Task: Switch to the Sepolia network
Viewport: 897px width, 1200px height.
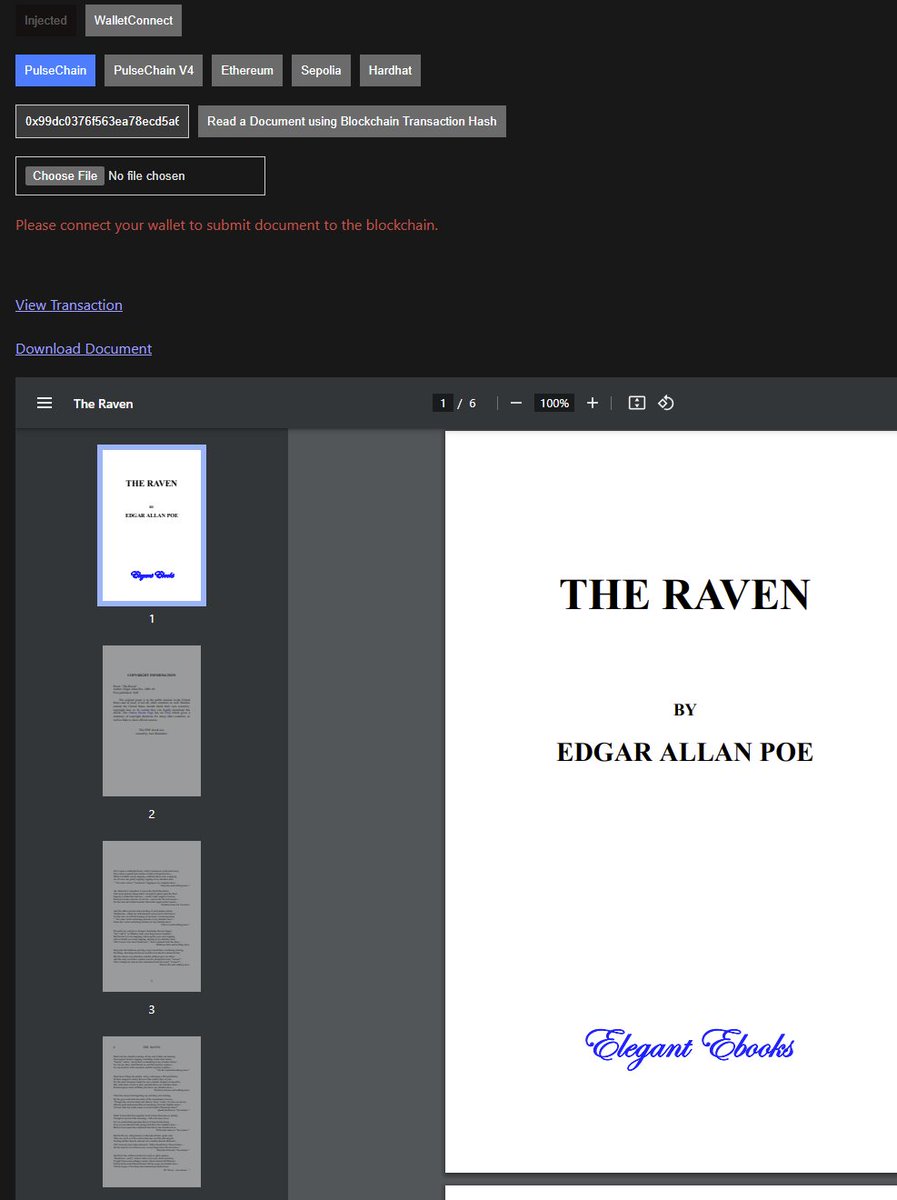Action: tap(321, 71)
